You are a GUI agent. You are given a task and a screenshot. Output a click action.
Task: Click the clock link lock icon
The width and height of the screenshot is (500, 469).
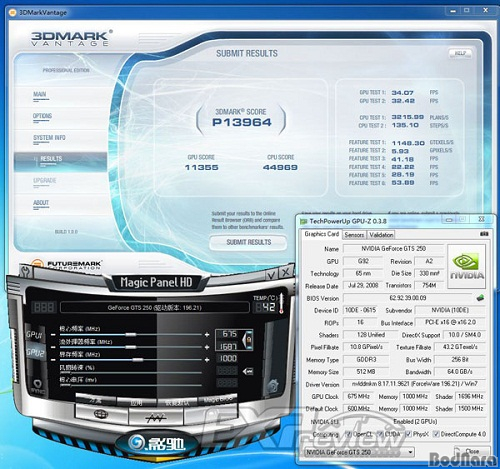click(248, 340)
